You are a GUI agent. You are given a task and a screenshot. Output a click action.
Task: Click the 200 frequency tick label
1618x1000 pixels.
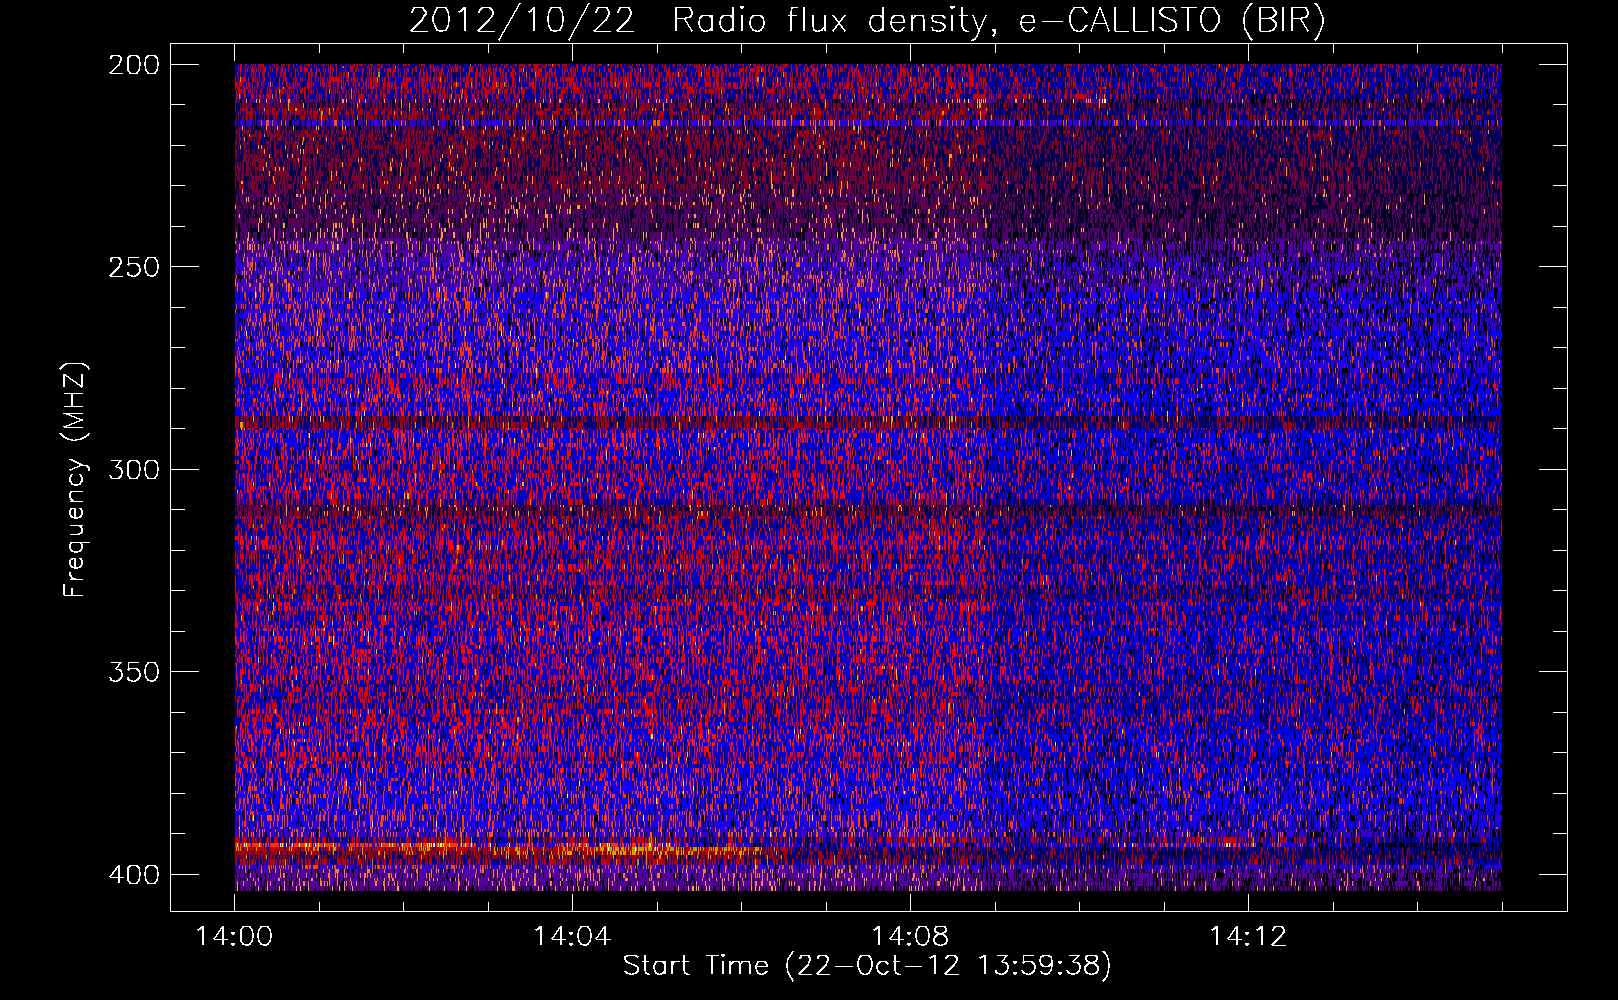tap(133, 65)
